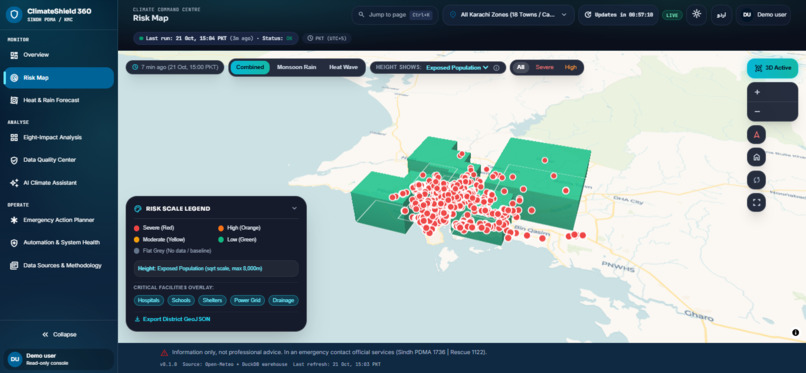
Task: Toggle the Power Grid overlay chip
Action: (x=247, y=300)
